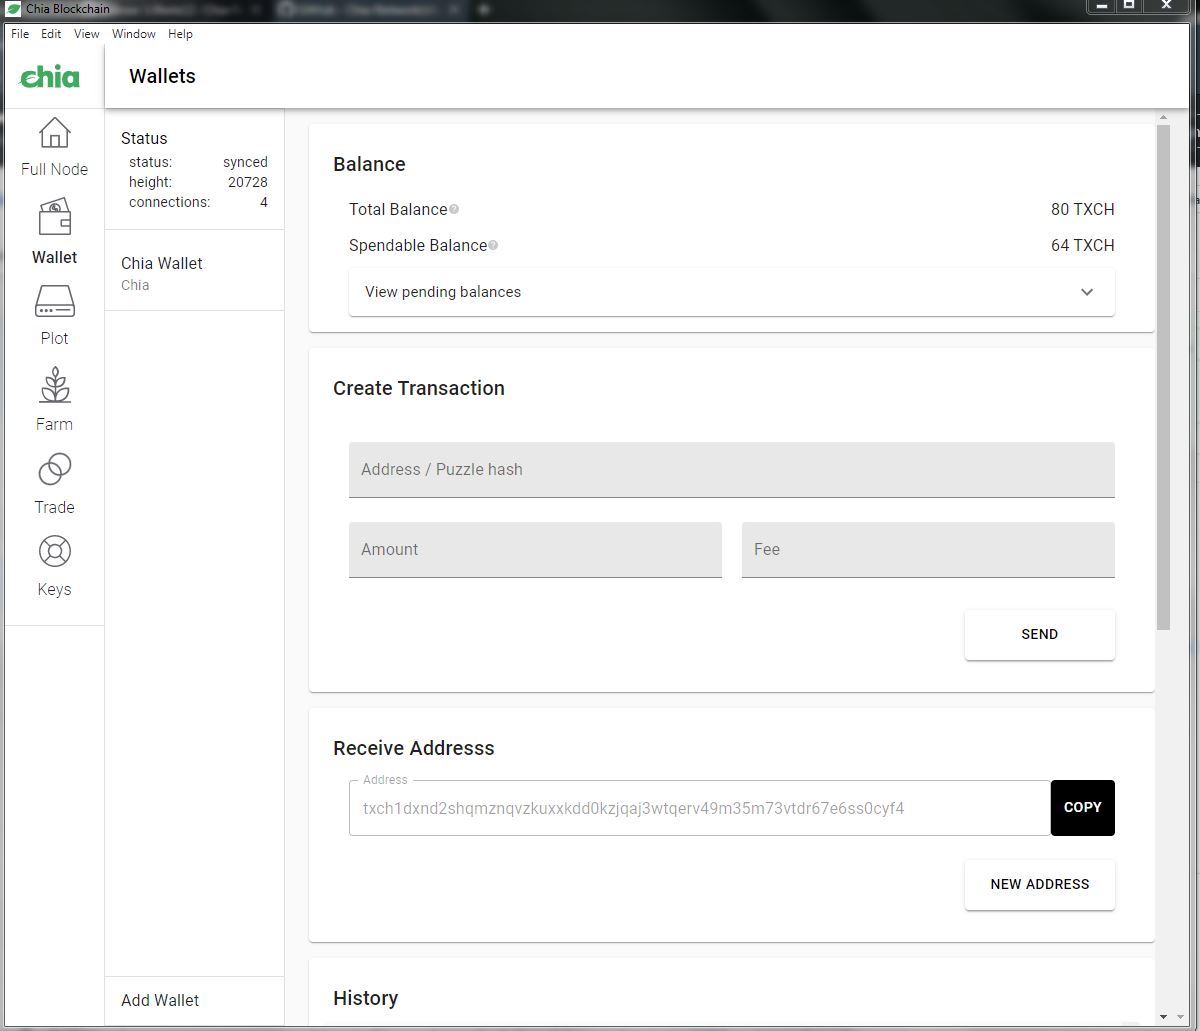Viewport: 1200px width, 1031px height.
Task: Open the Trade circles icon
Action: pos(54,469)
